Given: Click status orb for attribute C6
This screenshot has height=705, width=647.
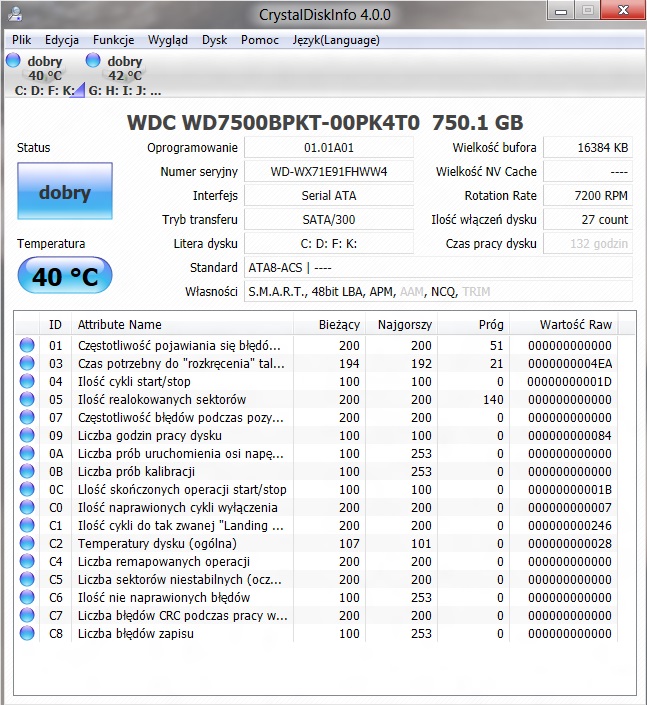Looking at the screenshot, I should click(x=27, y=597).
